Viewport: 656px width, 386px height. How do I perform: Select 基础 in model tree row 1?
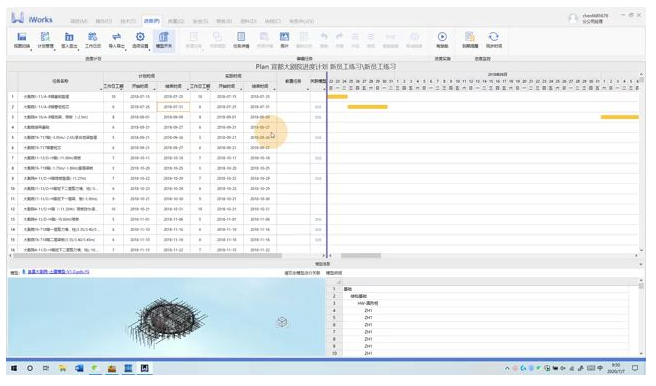[348, 289]
